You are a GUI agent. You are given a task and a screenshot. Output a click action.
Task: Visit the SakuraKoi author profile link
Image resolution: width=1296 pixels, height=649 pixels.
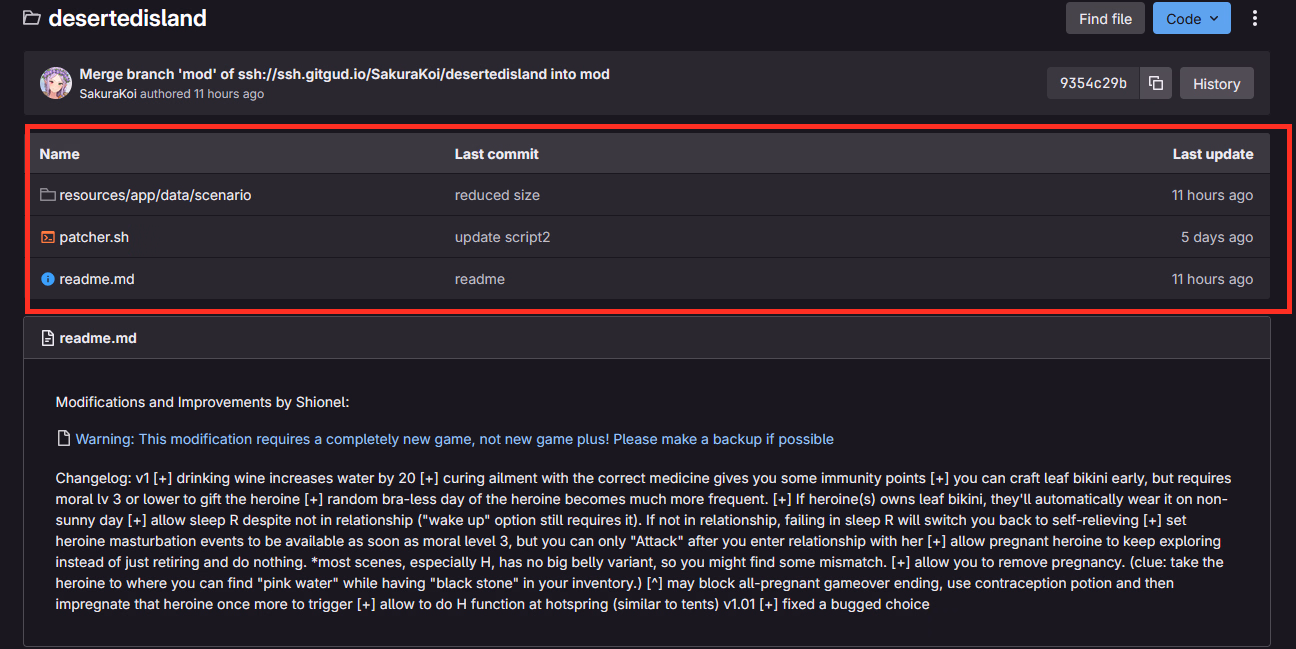point(108,94)
